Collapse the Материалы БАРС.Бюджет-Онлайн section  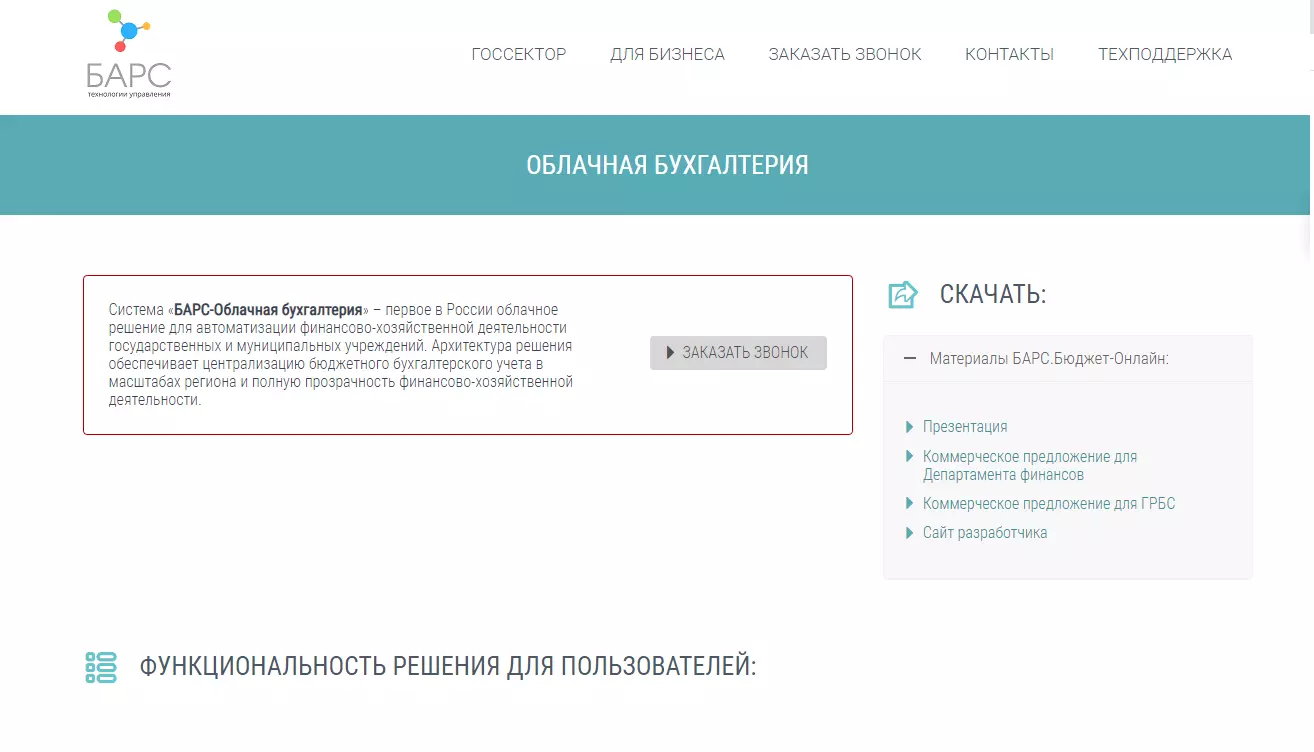[x=1067, y=358]
